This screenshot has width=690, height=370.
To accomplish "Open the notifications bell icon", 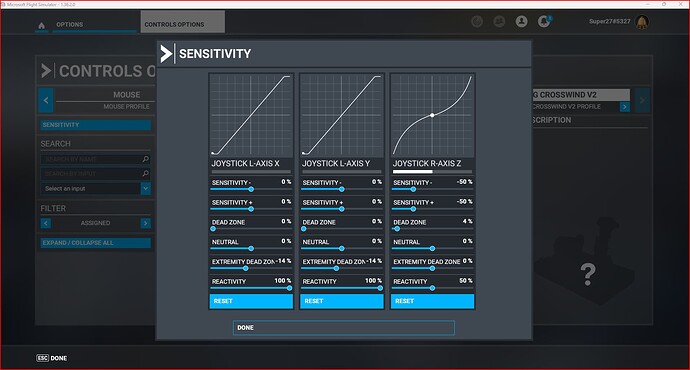I will 544,21.
